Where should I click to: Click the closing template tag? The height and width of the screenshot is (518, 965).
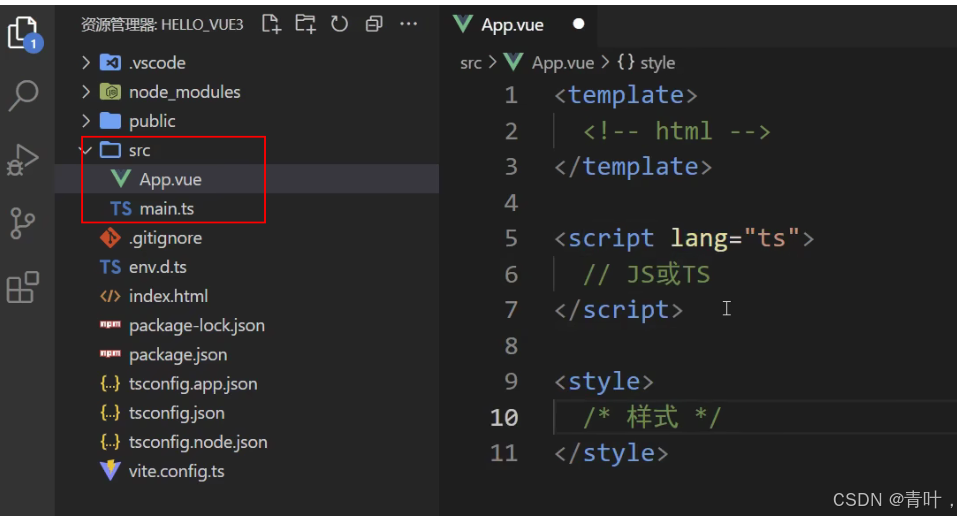(633, 167)
